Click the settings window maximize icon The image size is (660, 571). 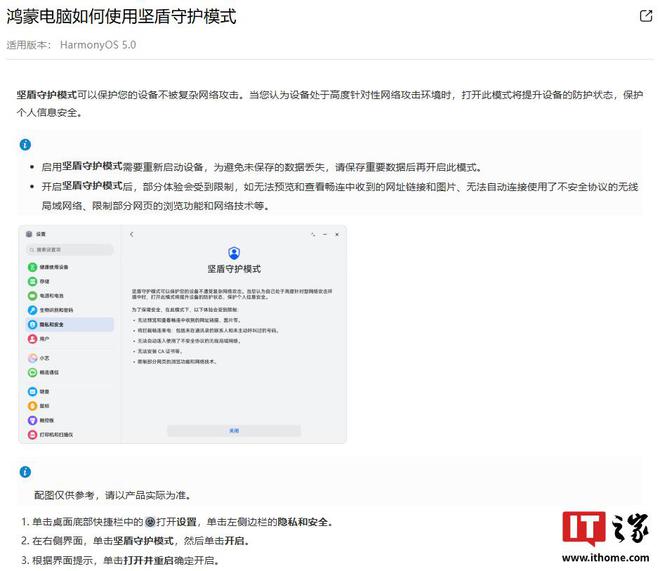pyautogui.click(x=313, y=234)
